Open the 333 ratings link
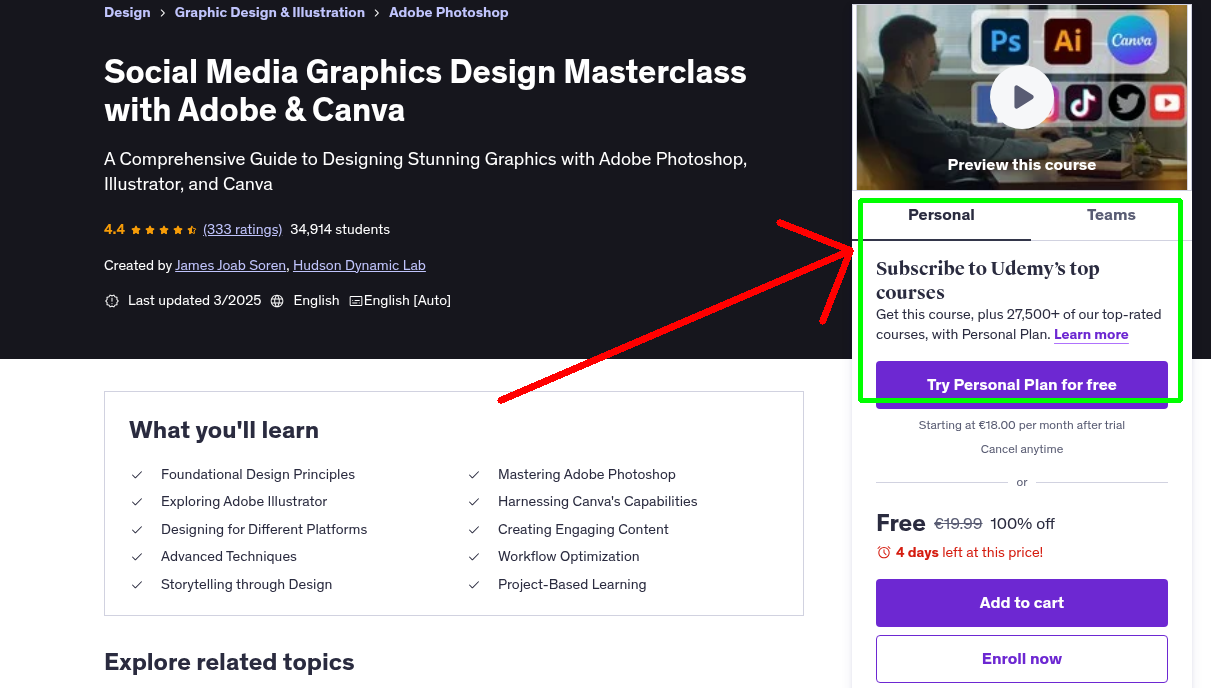The image size is (1211, 688). [x=243, y=229]
